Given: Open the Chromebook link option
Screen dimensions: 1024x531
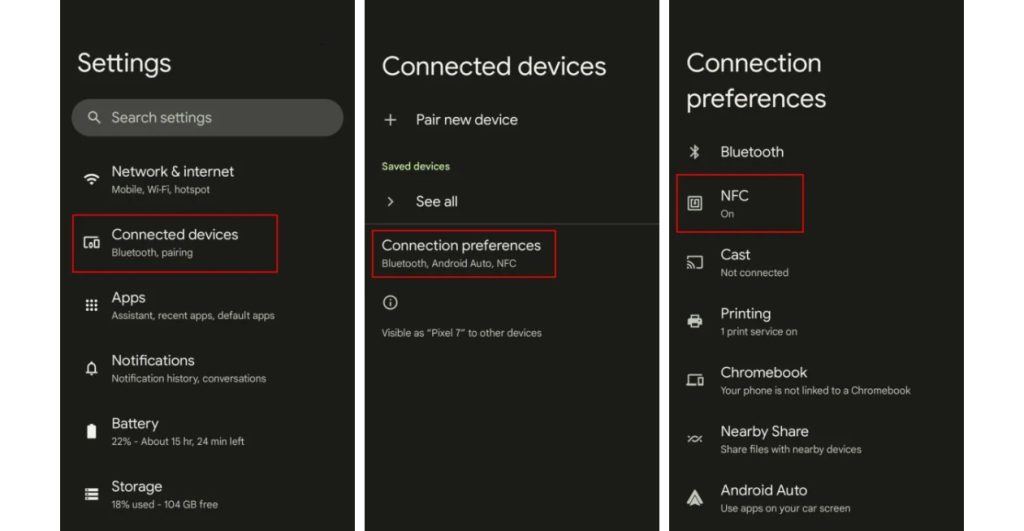Looking at the screenshot, I should [816, 380].
